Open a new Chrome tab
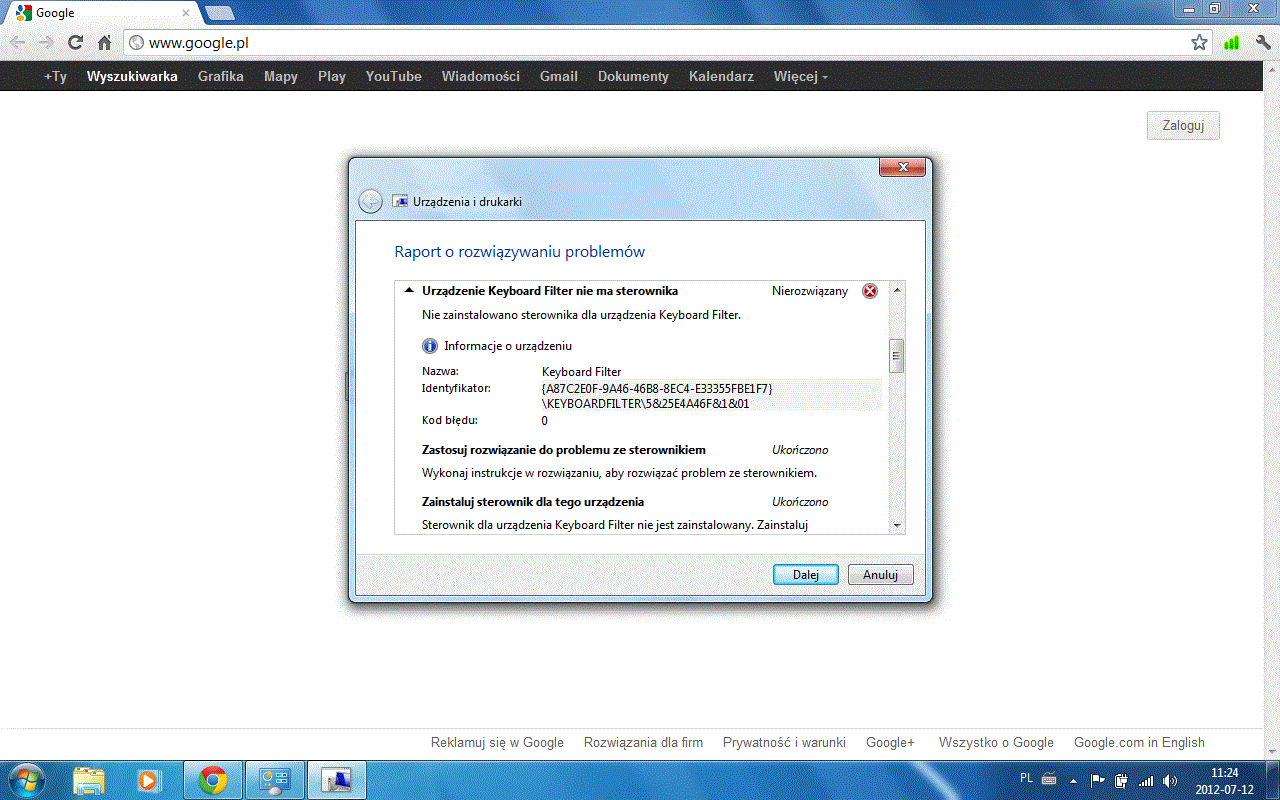The image size is (1280, 800). click(220, 13)
